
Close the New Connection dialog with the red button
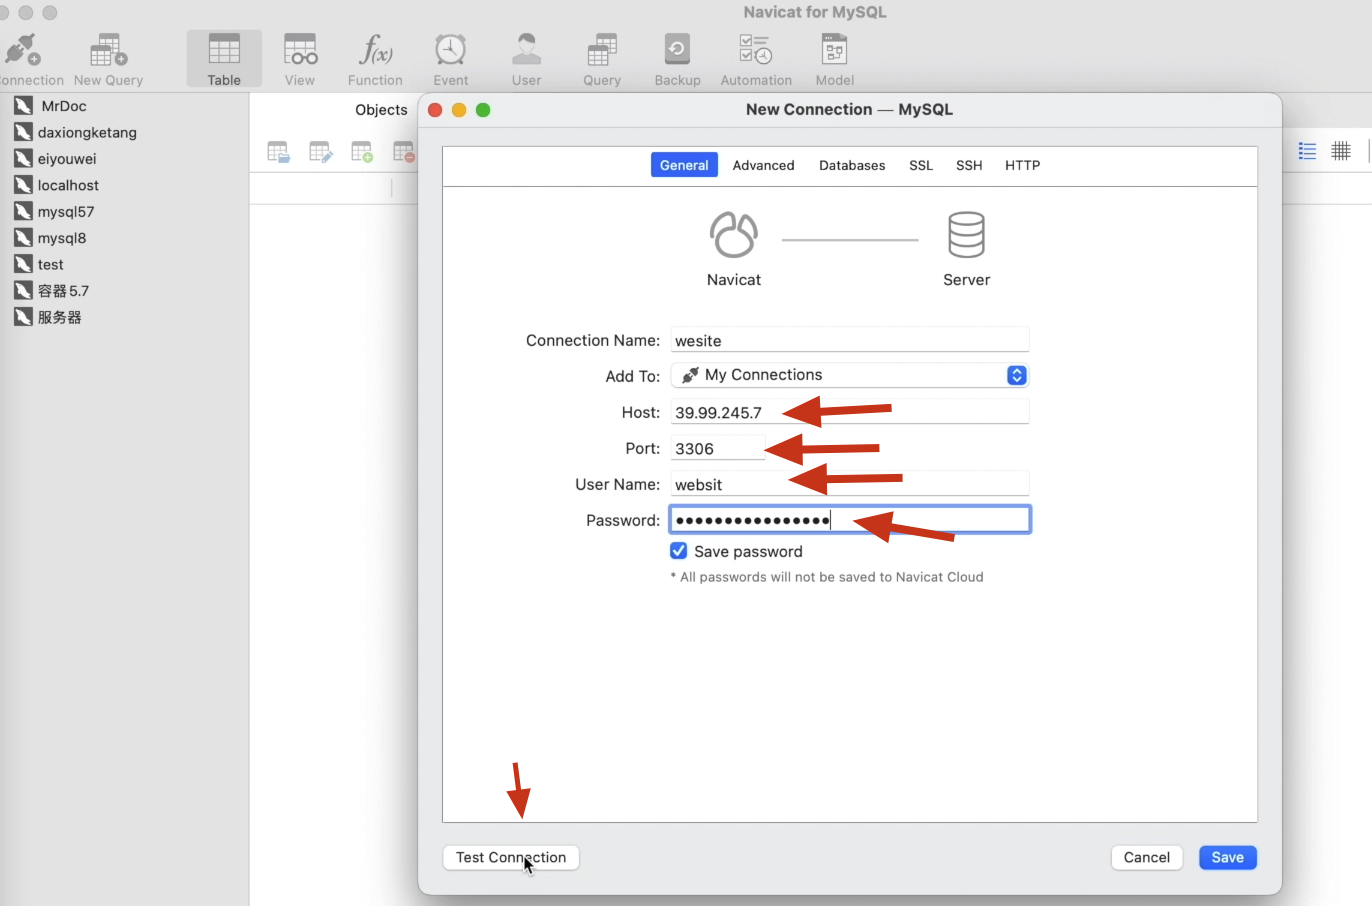pos(435,110)
